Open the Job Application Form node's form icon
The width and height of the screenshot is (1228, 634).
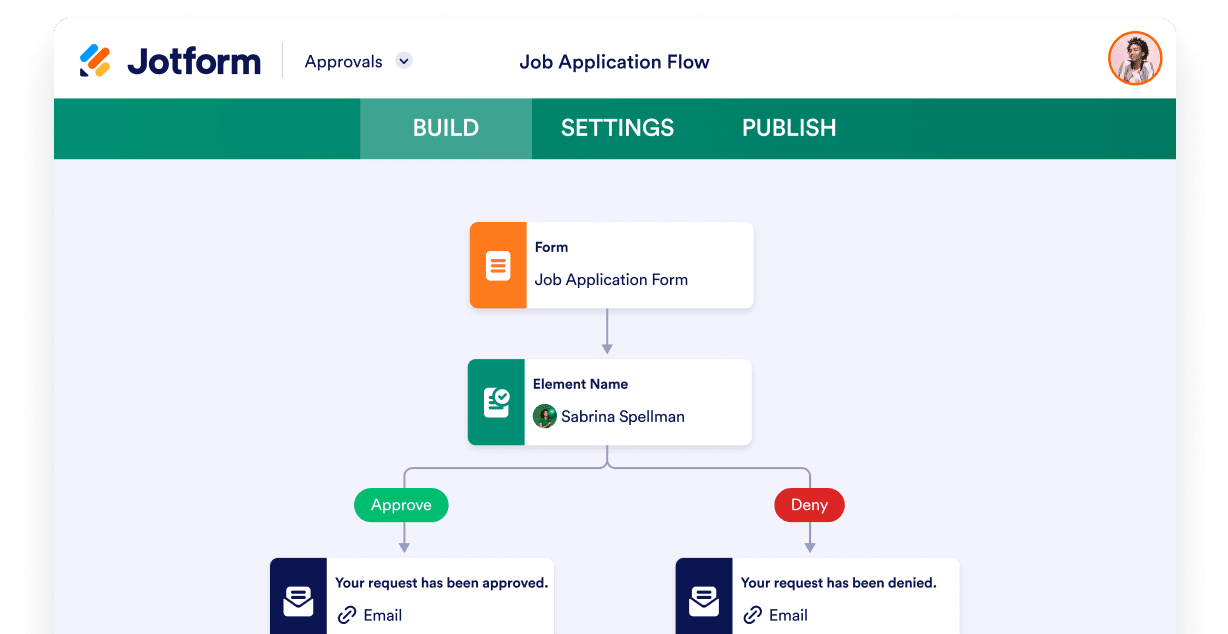498,264
